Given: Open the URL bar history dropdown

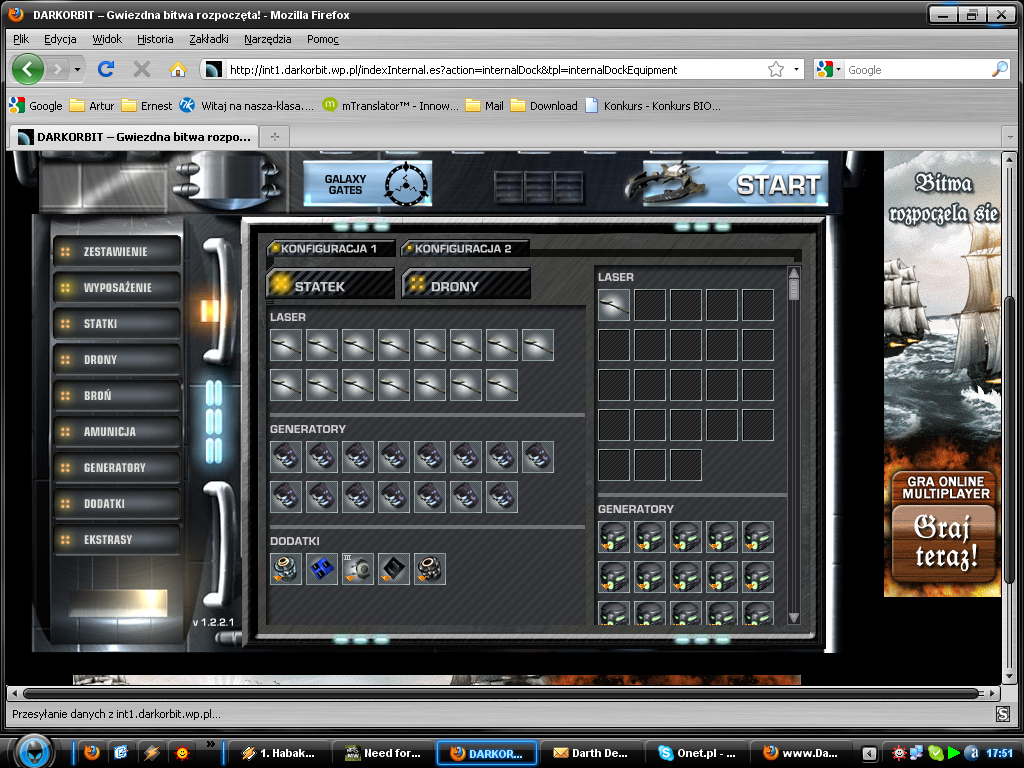Looking at the screenshot, I should 796,69.
